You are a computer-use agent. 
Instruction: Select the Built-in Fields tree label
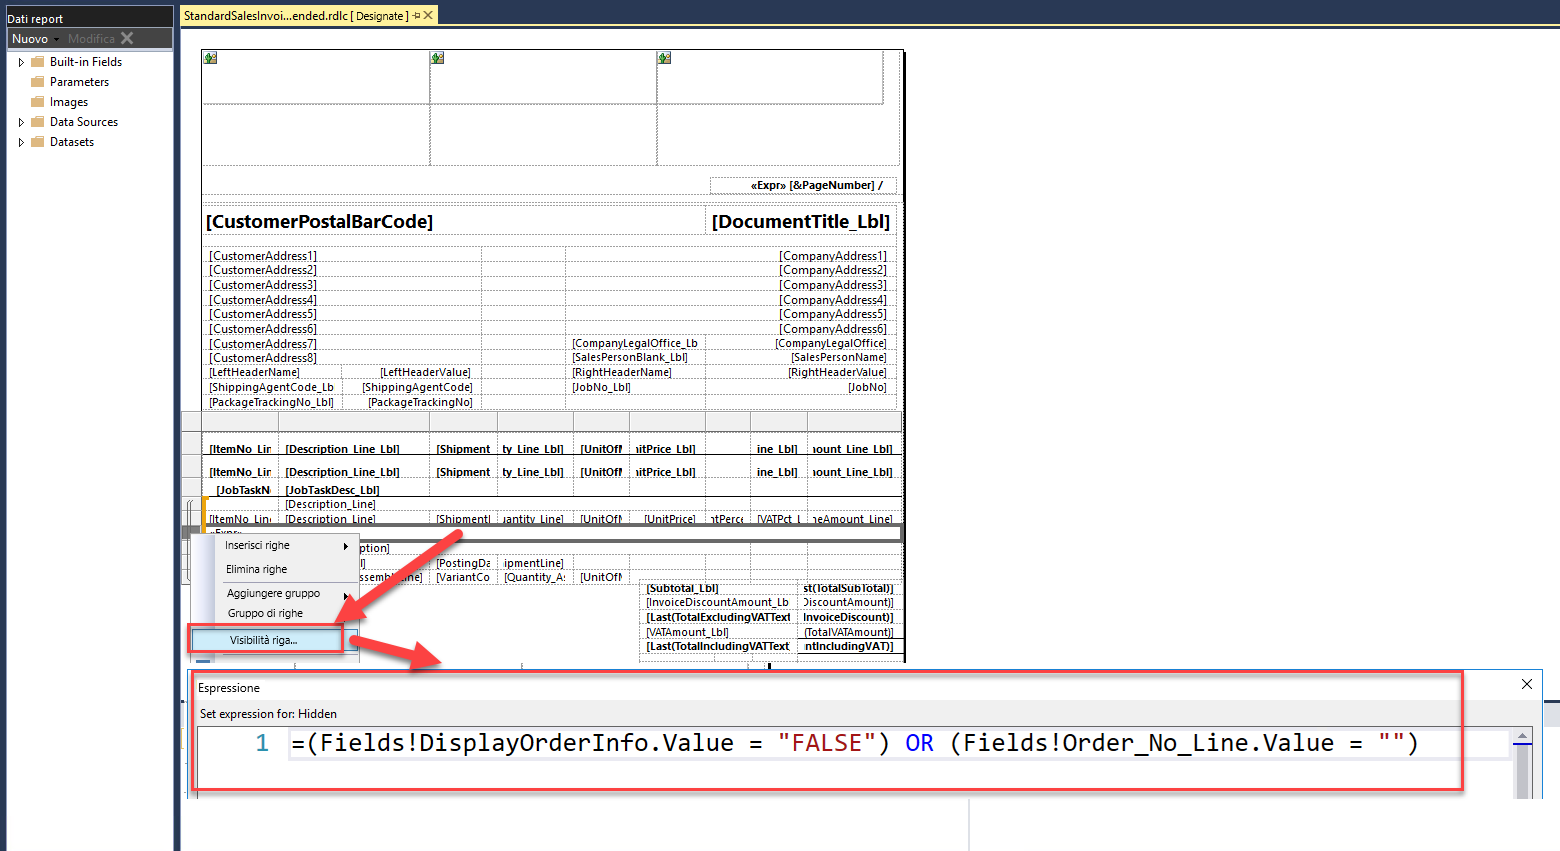86,62
